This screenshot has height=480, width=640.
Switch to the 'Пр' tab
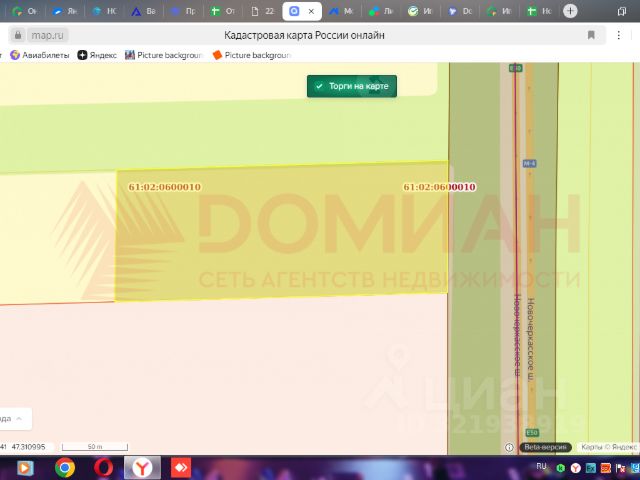183,11
